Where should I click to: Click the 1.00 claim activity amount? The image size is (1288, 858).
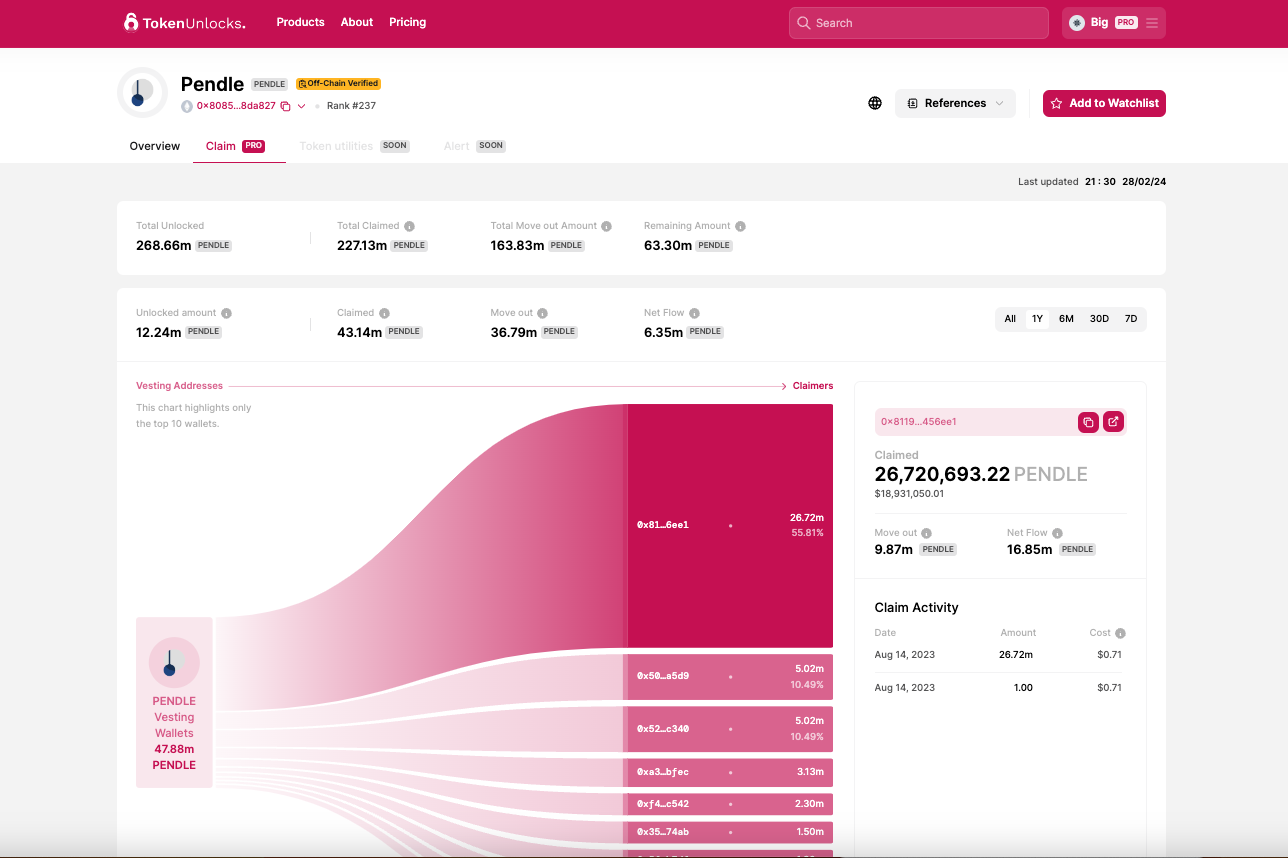(1023, 688)
